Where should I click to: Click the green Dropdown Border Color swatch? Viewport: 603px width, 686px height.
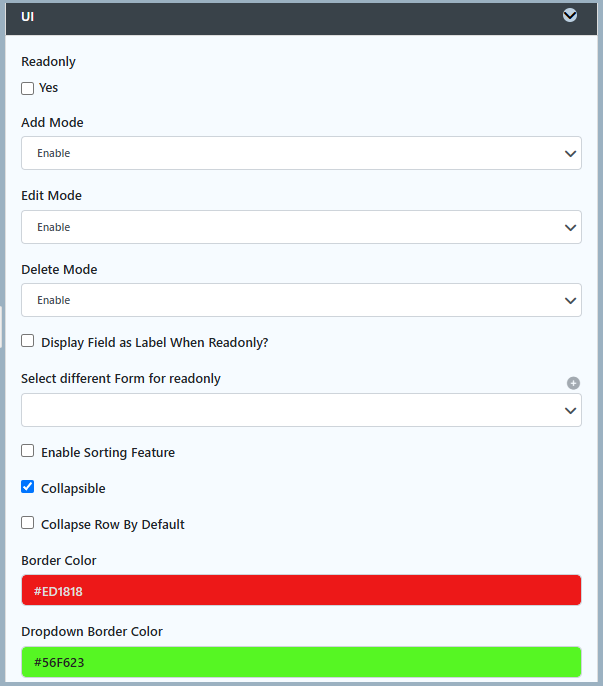tap(301, 662)
